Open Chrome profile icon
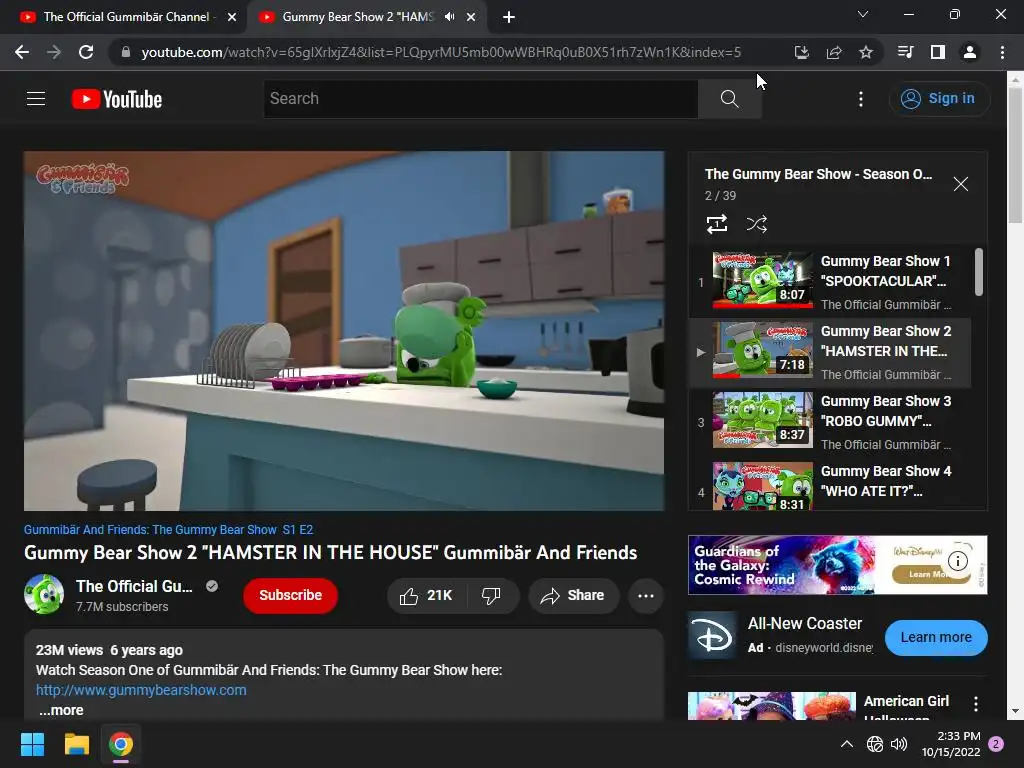1024x768 pixels. point(970,52)
